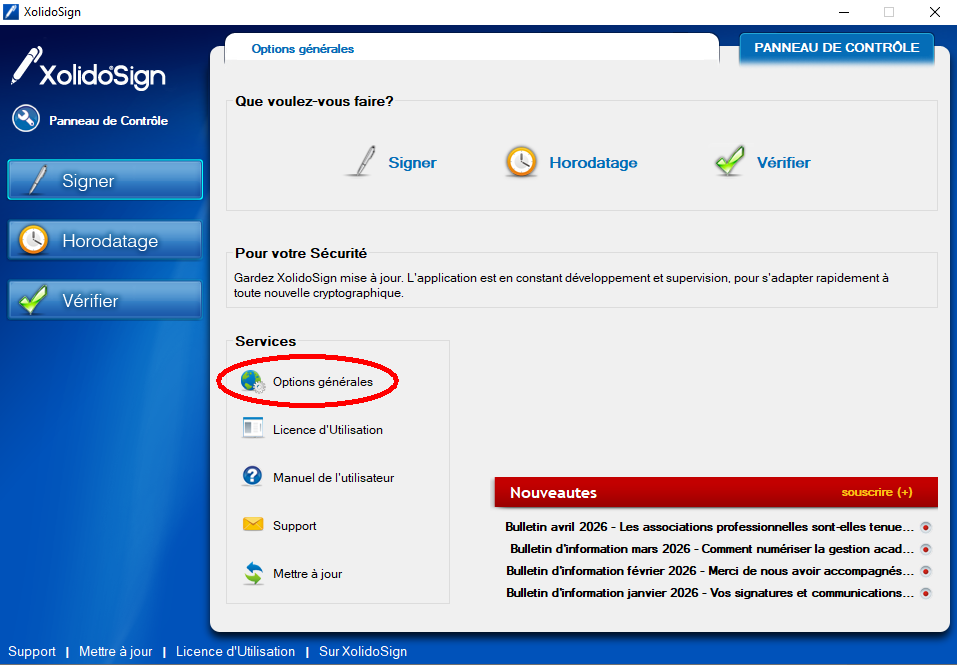Open the Licence d'Utilisation link in the footer
This screenshot has width=957, height=665.
pyautogui.click(x=236, y=652)
